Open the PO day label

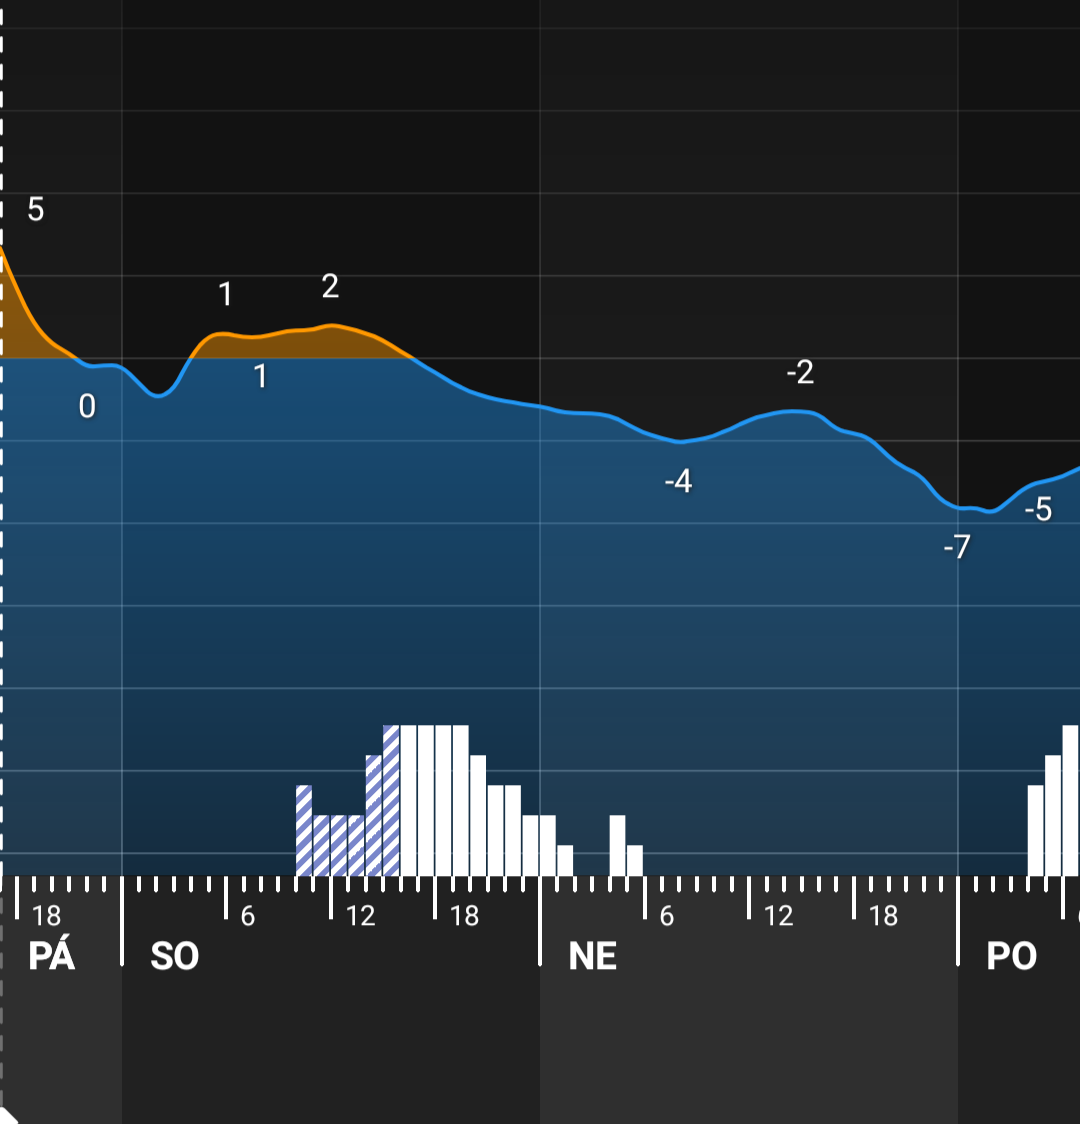tap(1011, 957)
